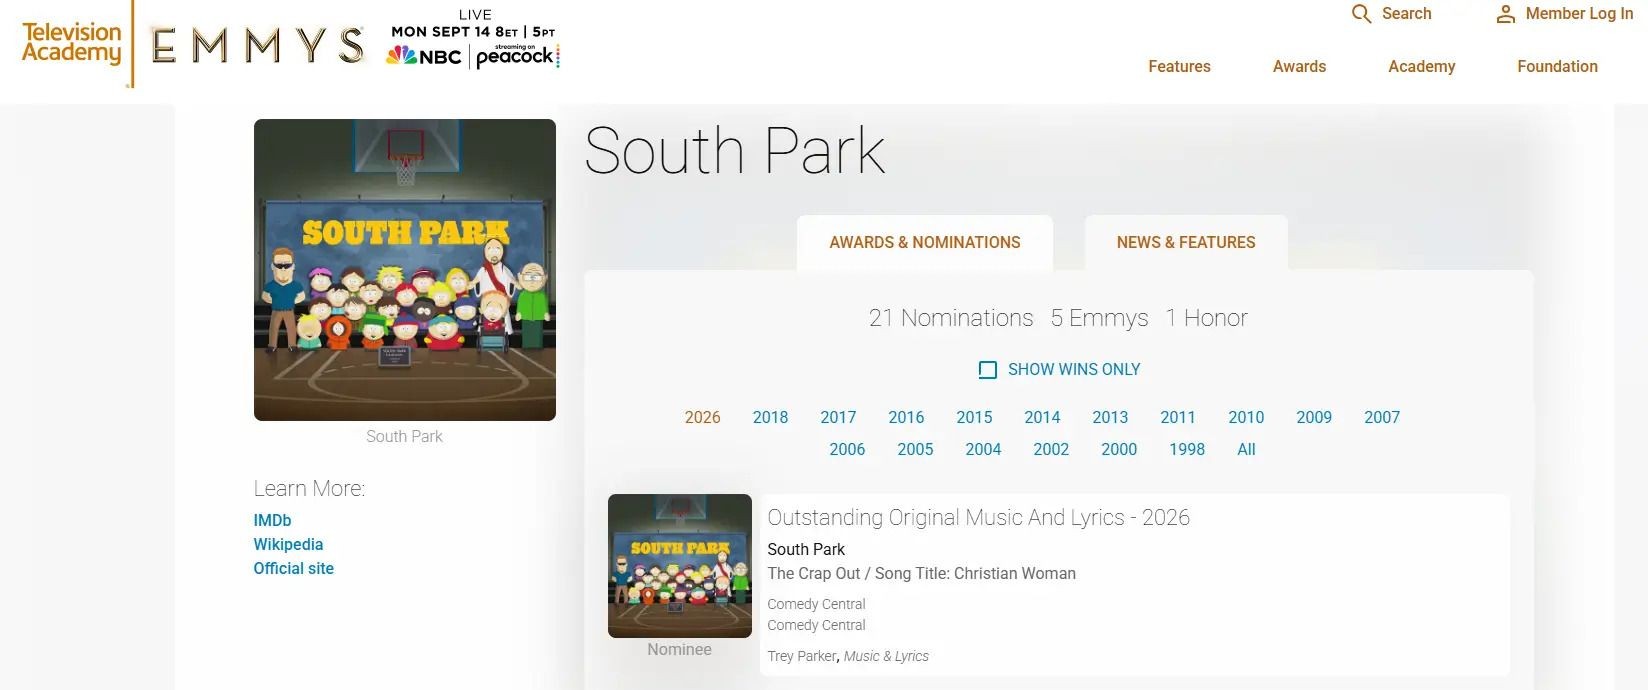Click The Crap Out / Song Title text
Screen dimensions: 1648x690
pos(921,573)
